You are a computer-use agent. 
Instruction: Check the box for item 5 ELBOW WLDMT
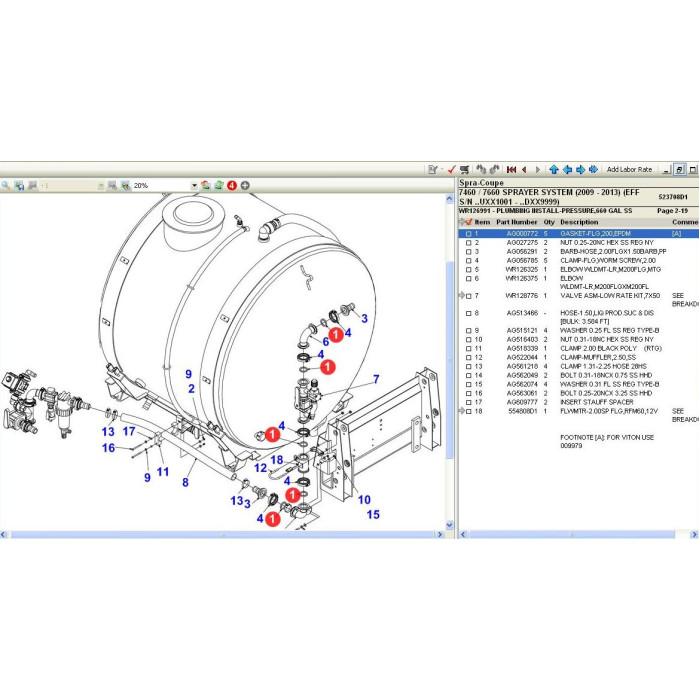[469, 270]
